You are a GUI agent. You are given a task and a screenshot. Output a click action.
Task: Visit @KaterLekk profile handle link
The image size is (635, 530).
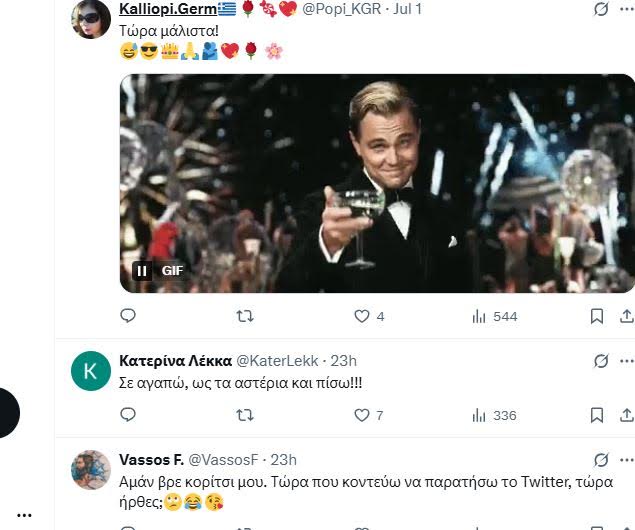(269, 360)
